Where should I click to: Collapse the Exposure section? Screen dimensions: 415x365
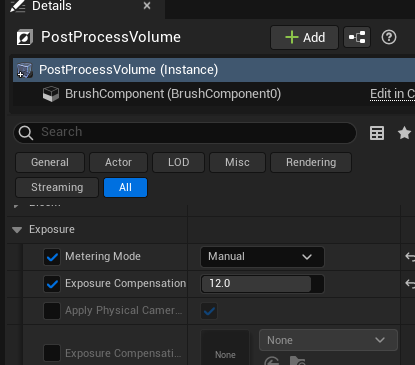tap(17, 230)
